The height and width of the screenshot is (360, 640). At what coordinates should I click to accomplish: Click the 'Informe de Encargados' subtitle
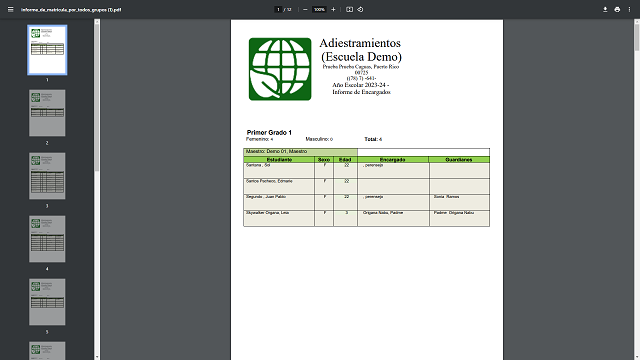pos(361,92)
